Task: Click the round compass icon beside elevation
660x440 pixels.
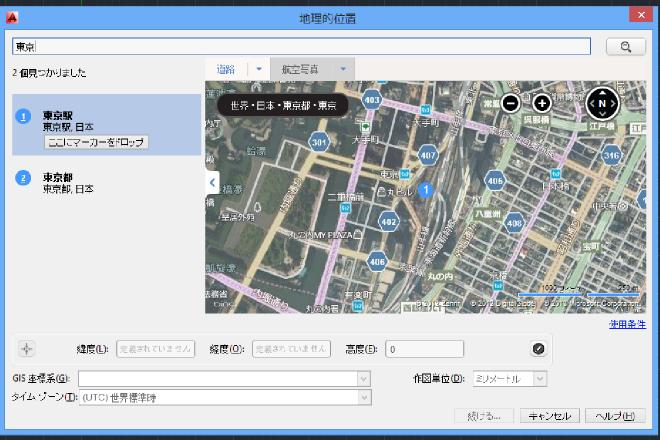Action: pos(538,349)
